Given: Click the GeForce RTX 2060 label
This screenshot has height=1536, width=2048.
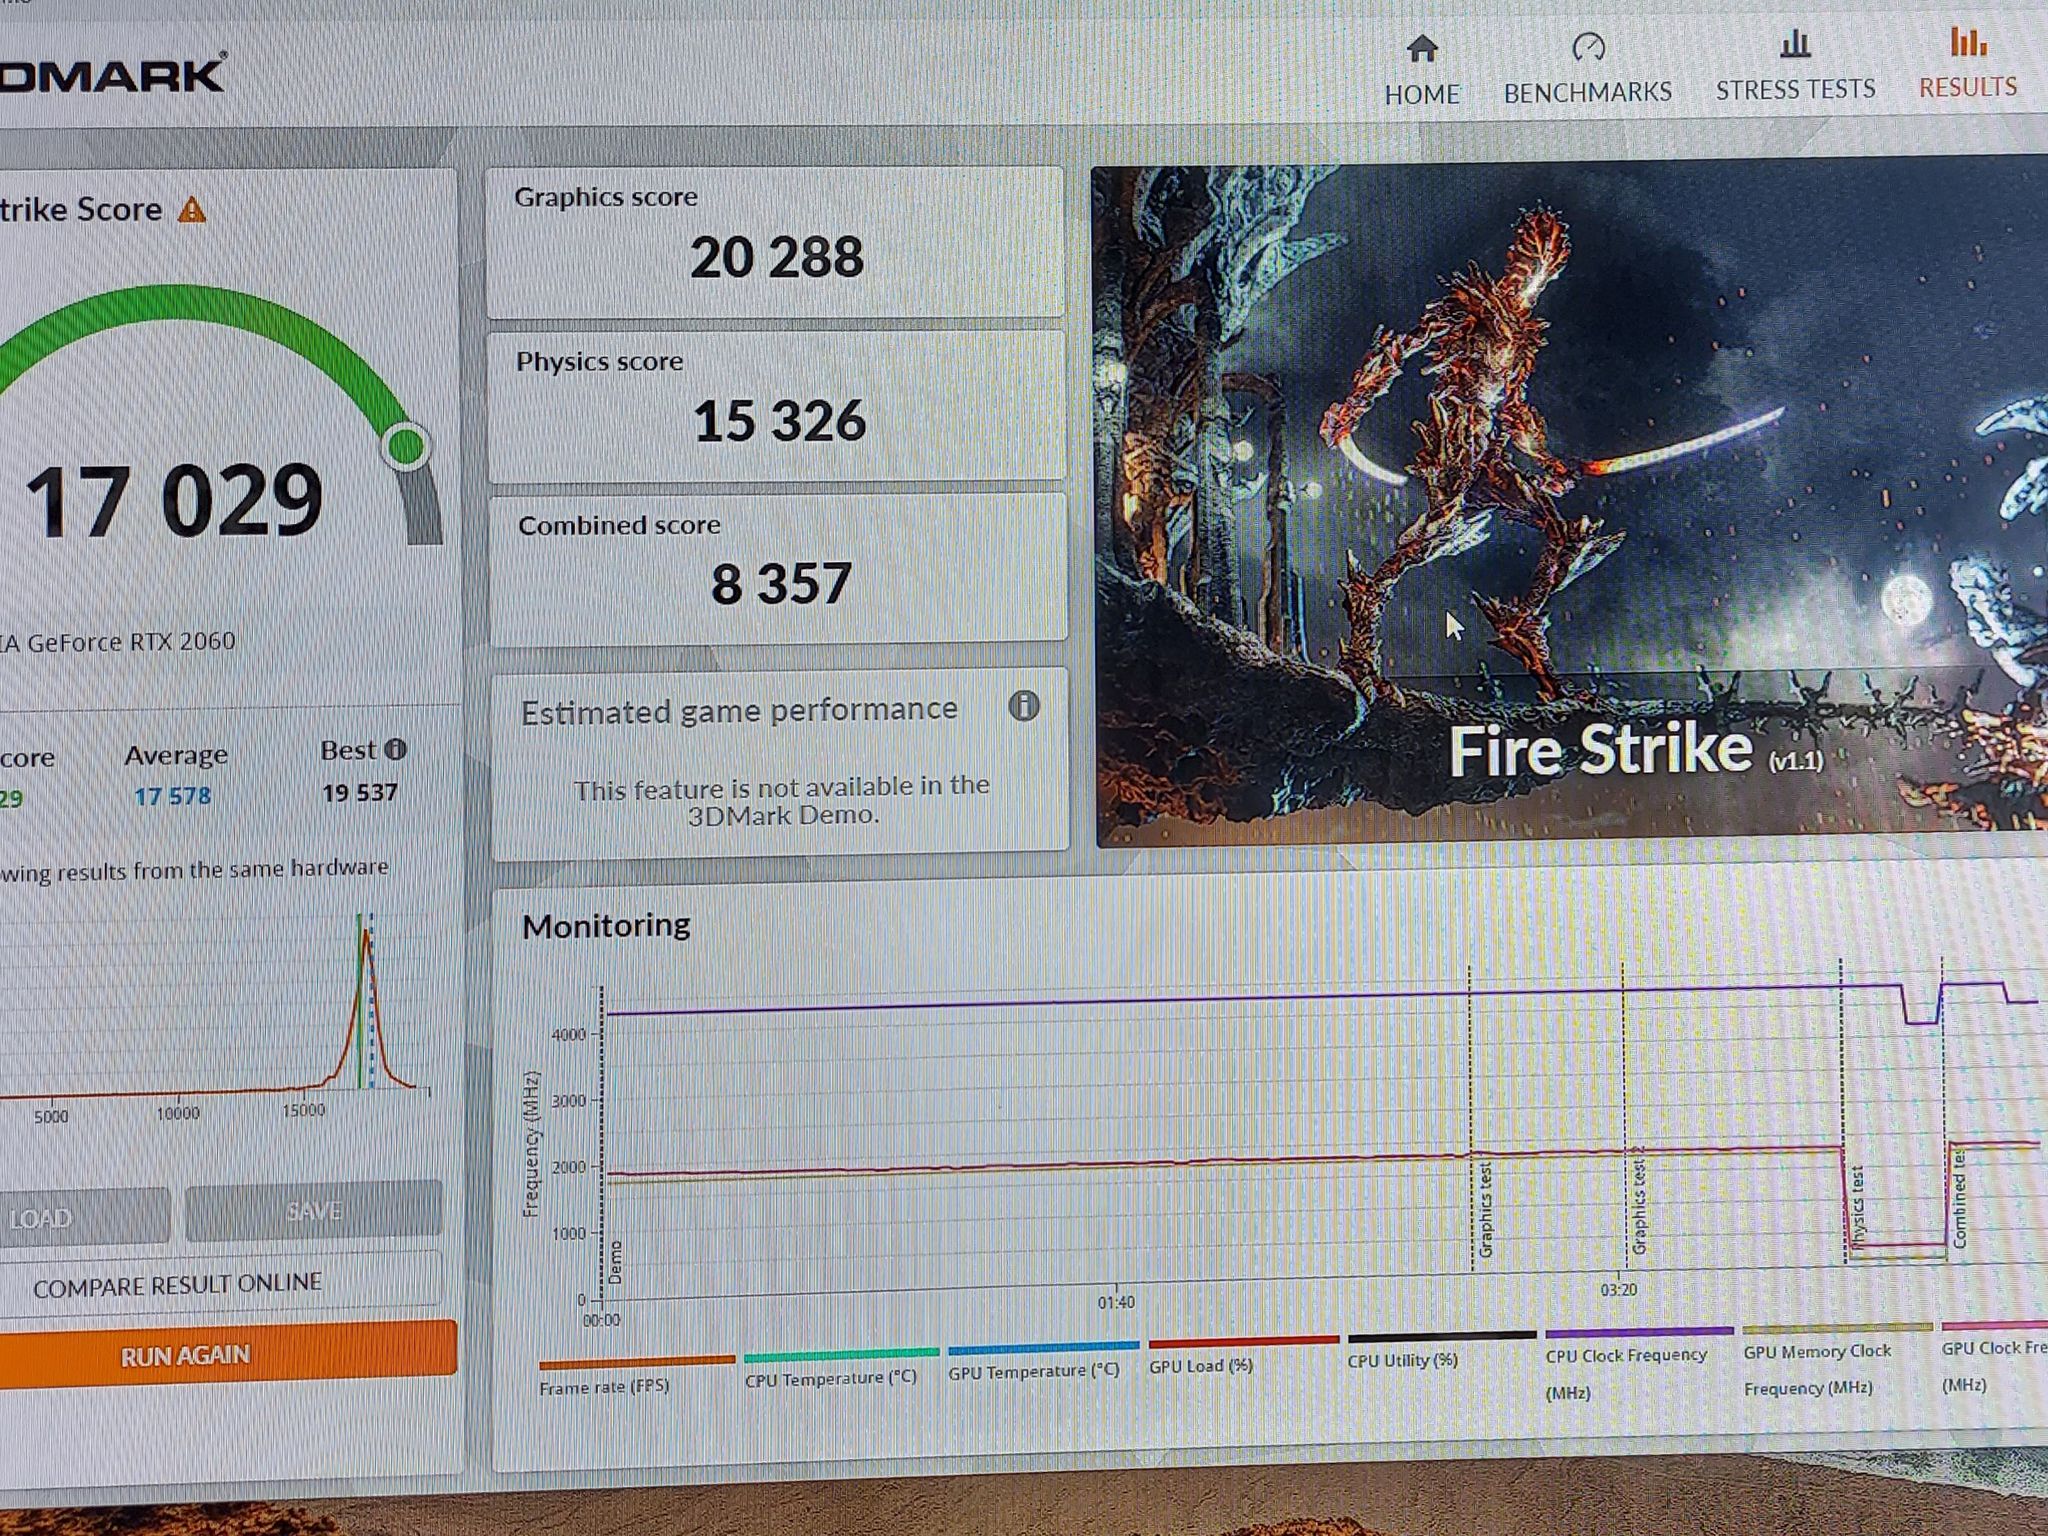Looking at the screenshot, I should (118, 642).
